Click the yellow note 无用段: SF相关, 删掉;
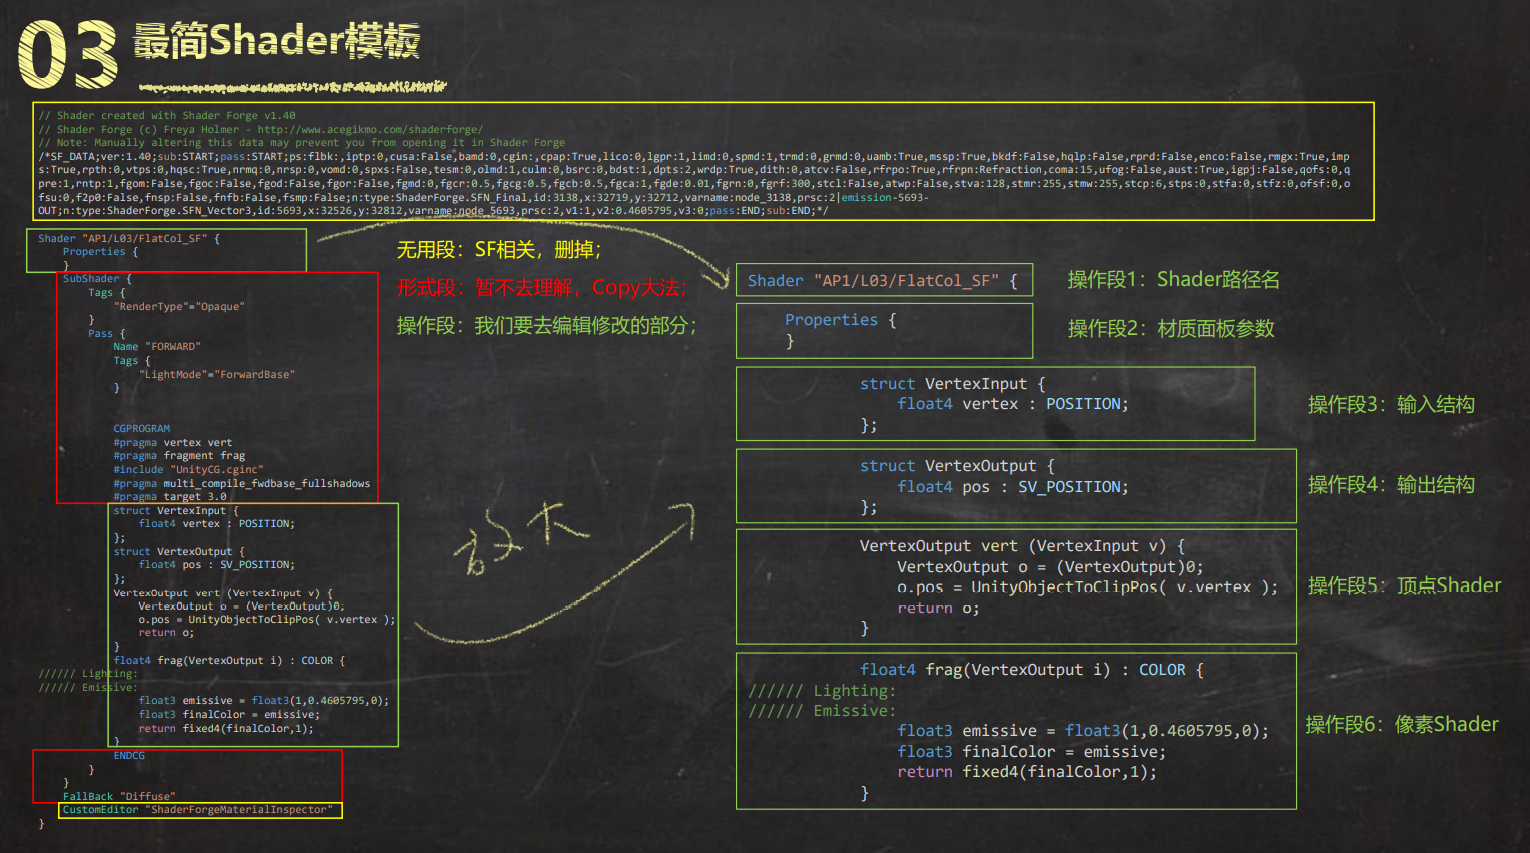 coord(499,250)
